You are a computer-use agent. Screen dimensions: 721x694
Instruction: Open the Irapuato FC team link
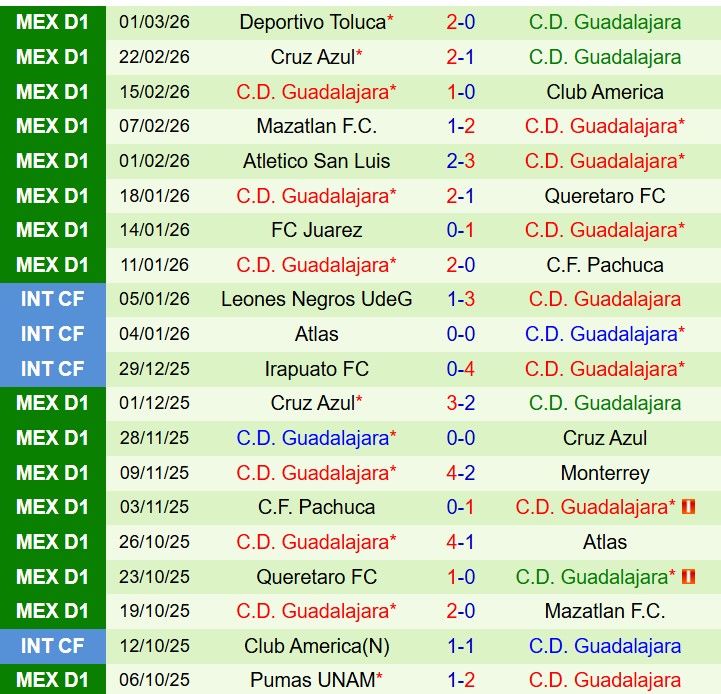pyautogui.click(x=316, y=369)
